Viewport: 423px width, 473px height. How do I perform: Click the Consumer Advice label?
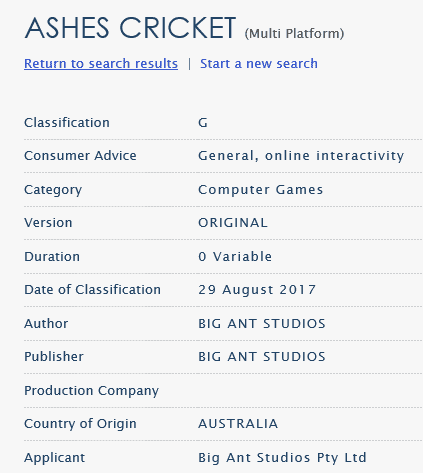80,155
